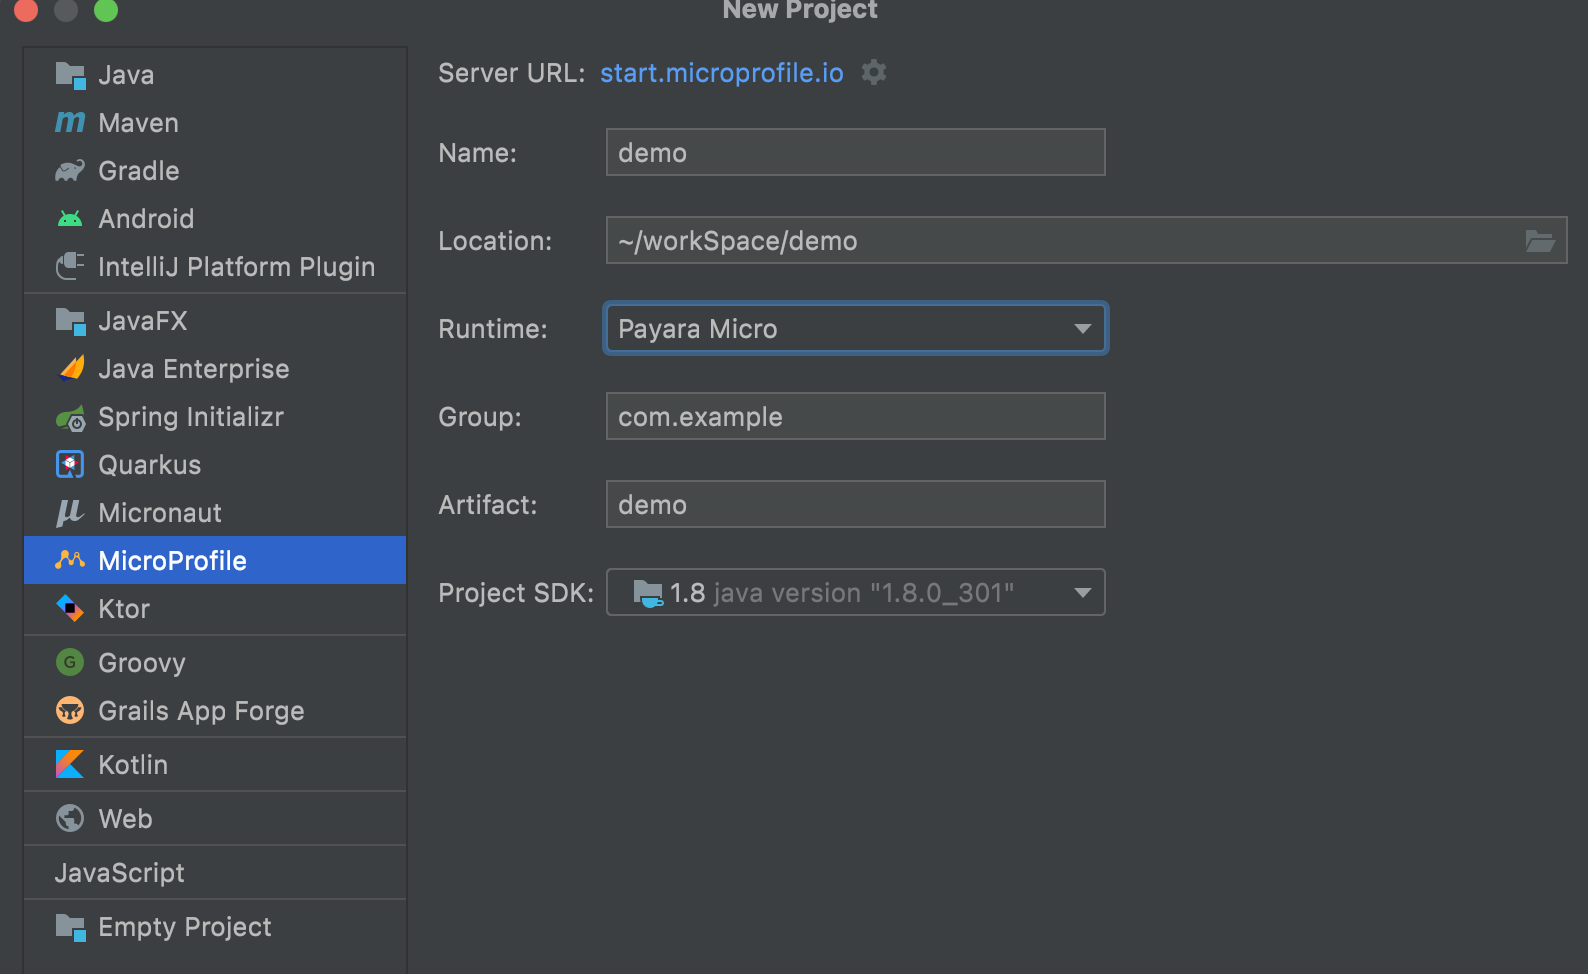Screen dimensions: 1588x974
Task: Click the Artifact input field
Action: click(x=856, y=504)
